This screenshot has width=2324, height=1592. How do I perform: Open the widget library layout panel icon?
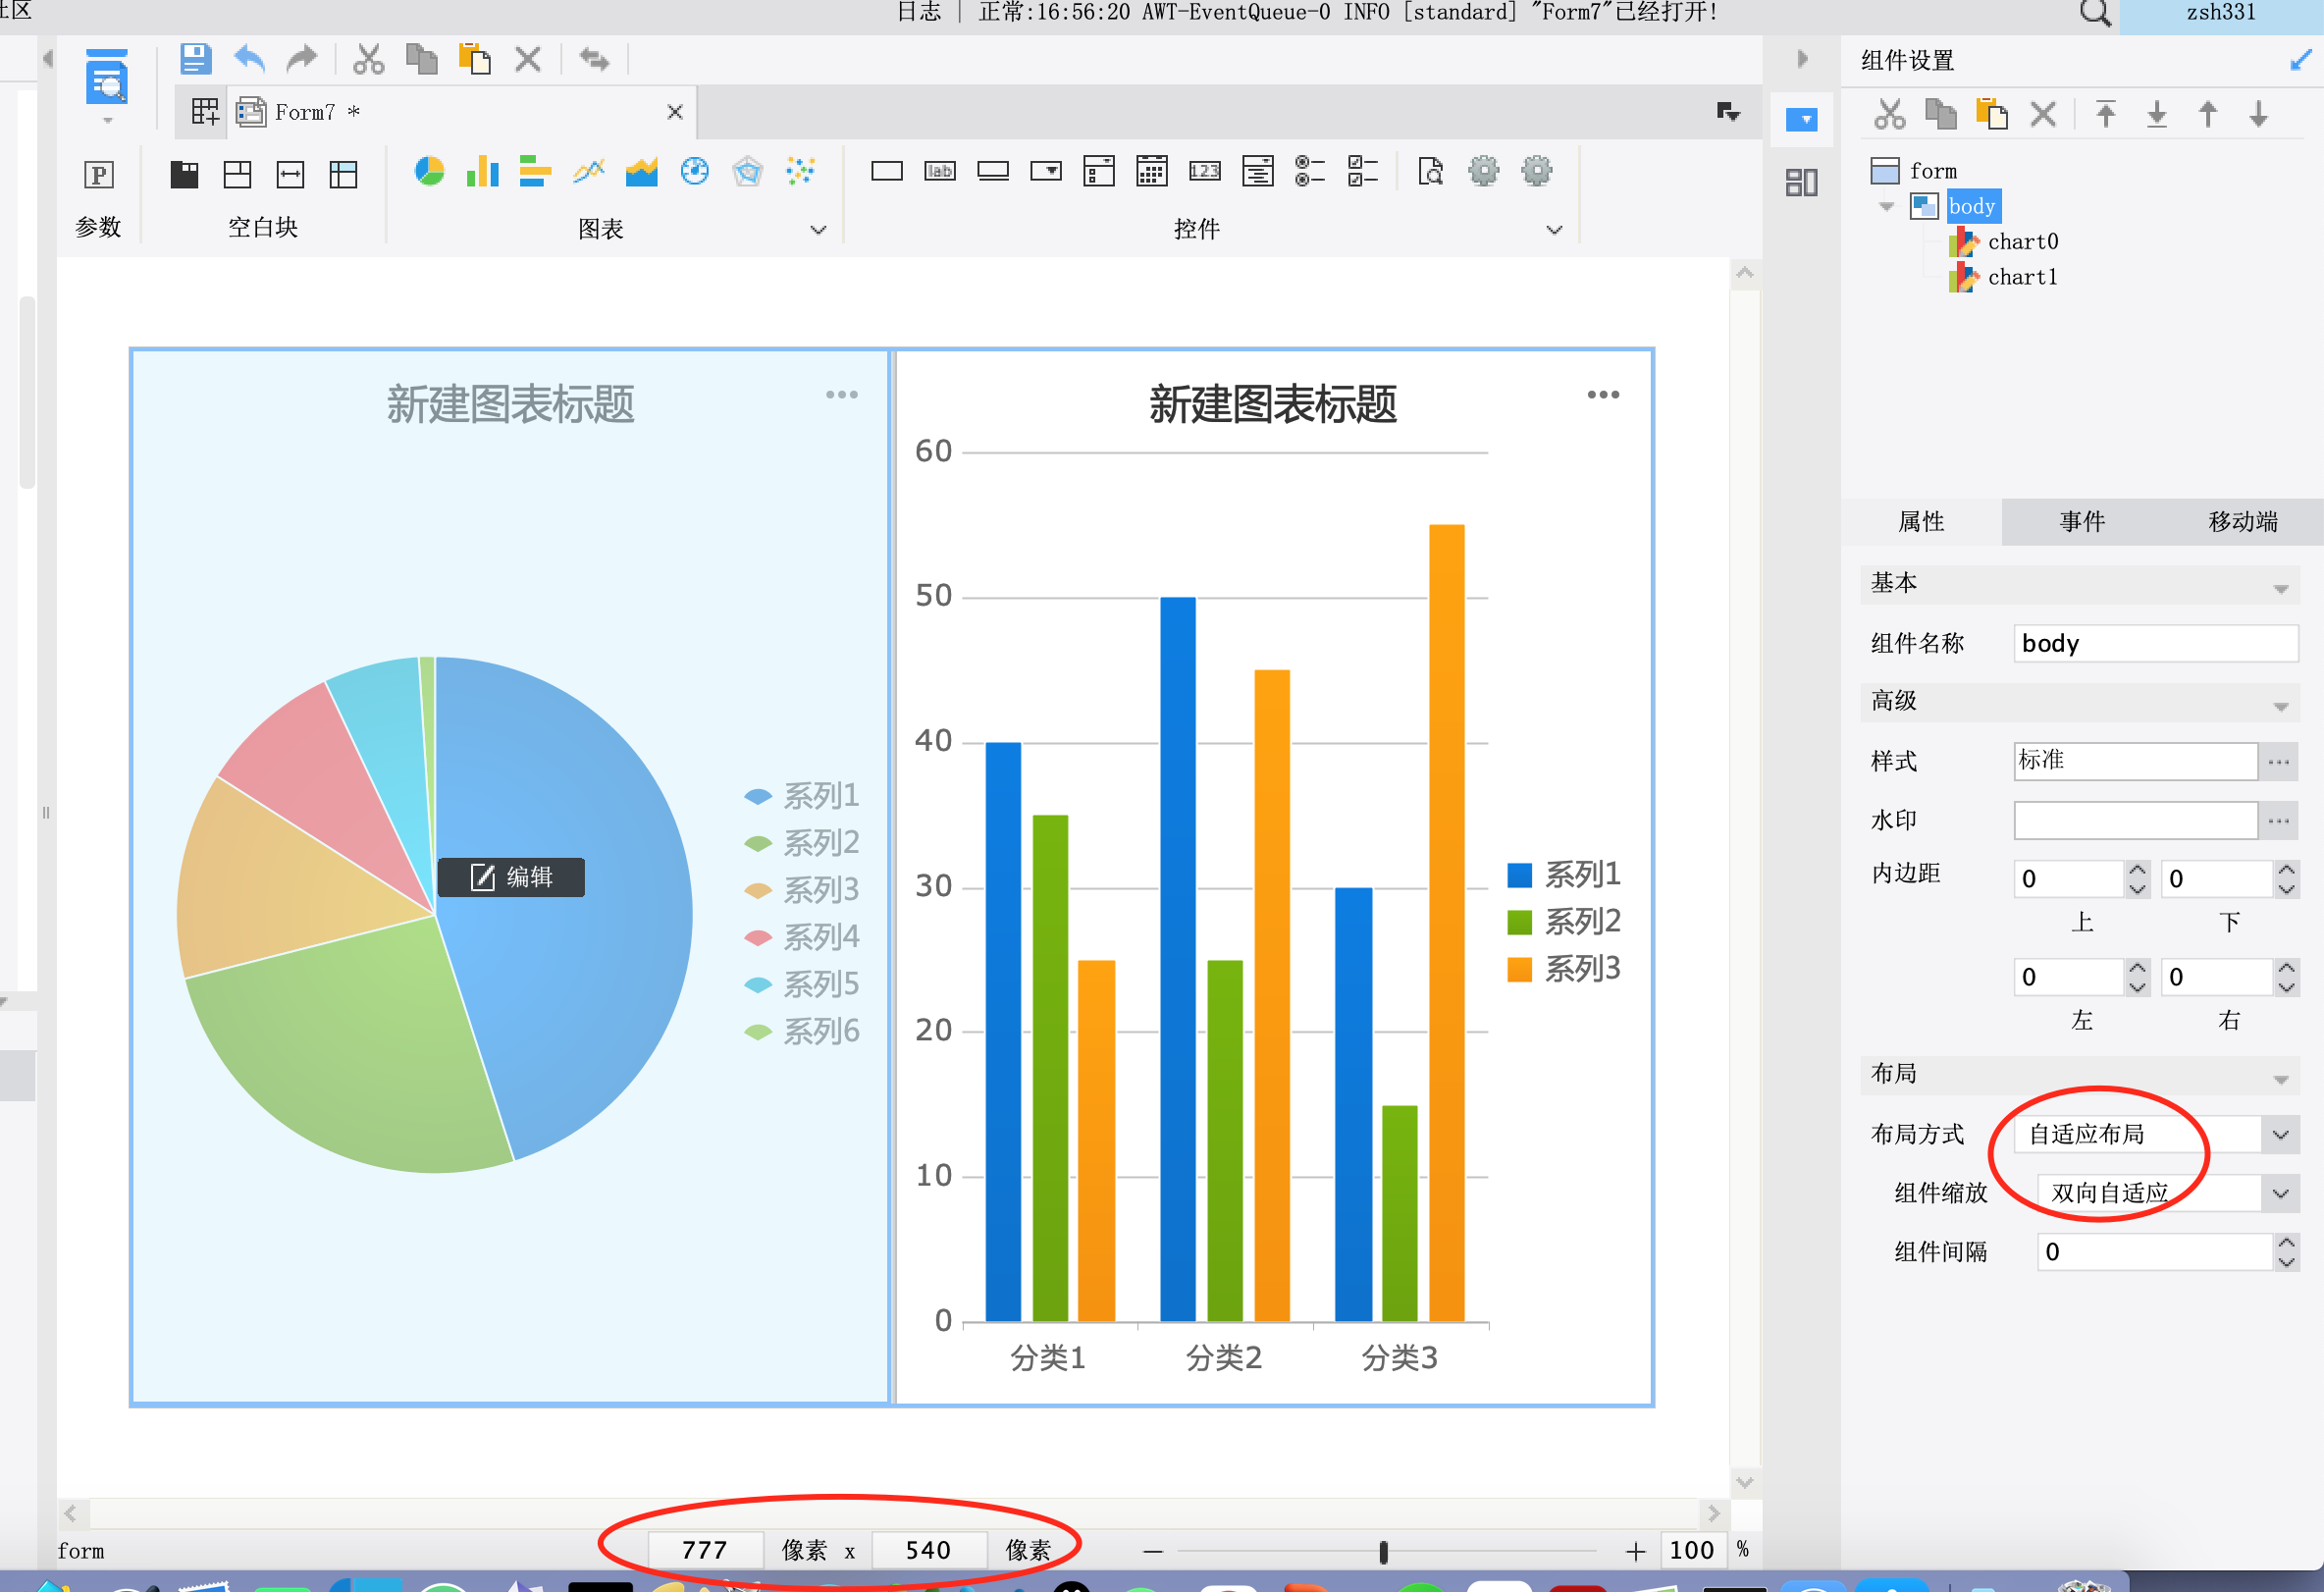click(1801, 183)
